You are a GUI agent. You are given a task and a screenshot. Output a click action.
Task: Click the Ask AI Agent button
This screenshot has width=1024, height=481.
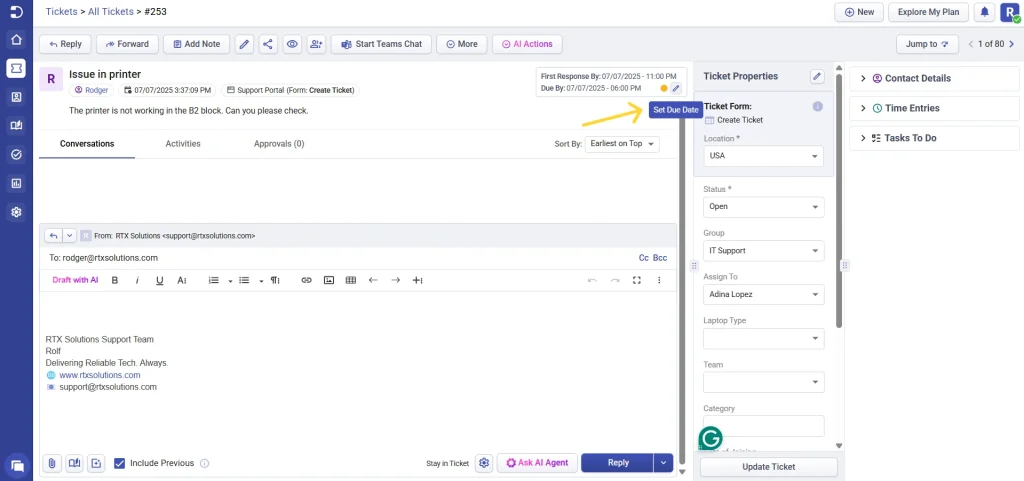click(x=537, y=463)
